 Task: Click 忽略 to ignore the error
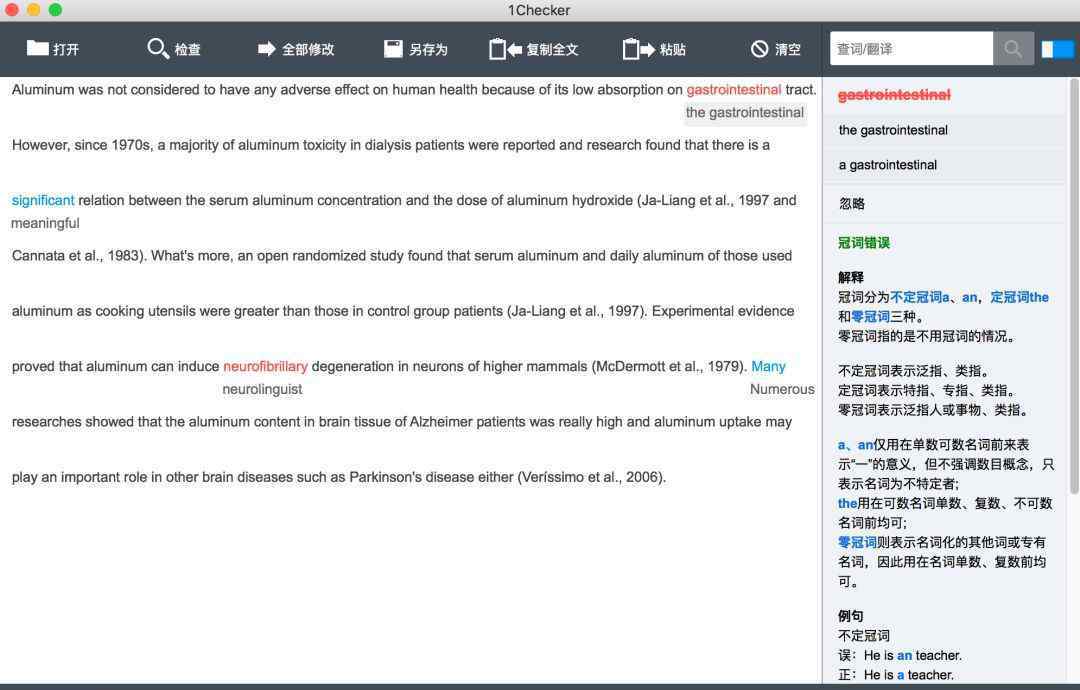click(x=851, y=203)
